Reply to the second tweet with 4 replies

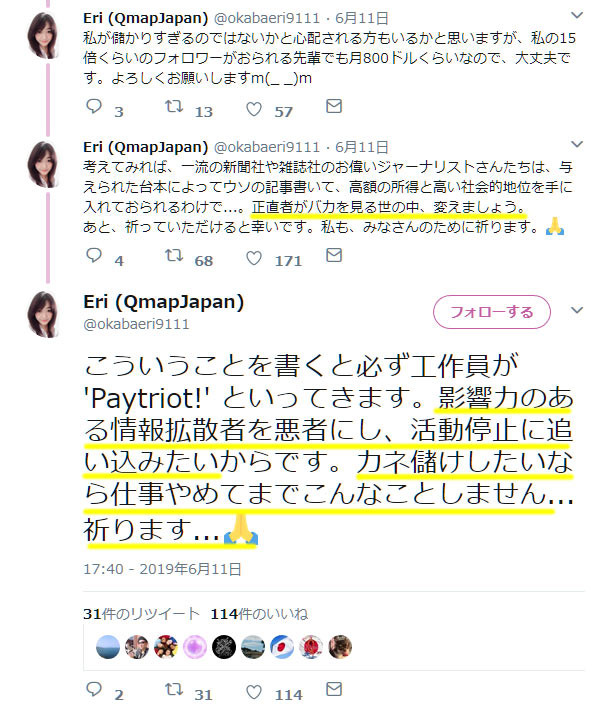(x=94, y=256)
